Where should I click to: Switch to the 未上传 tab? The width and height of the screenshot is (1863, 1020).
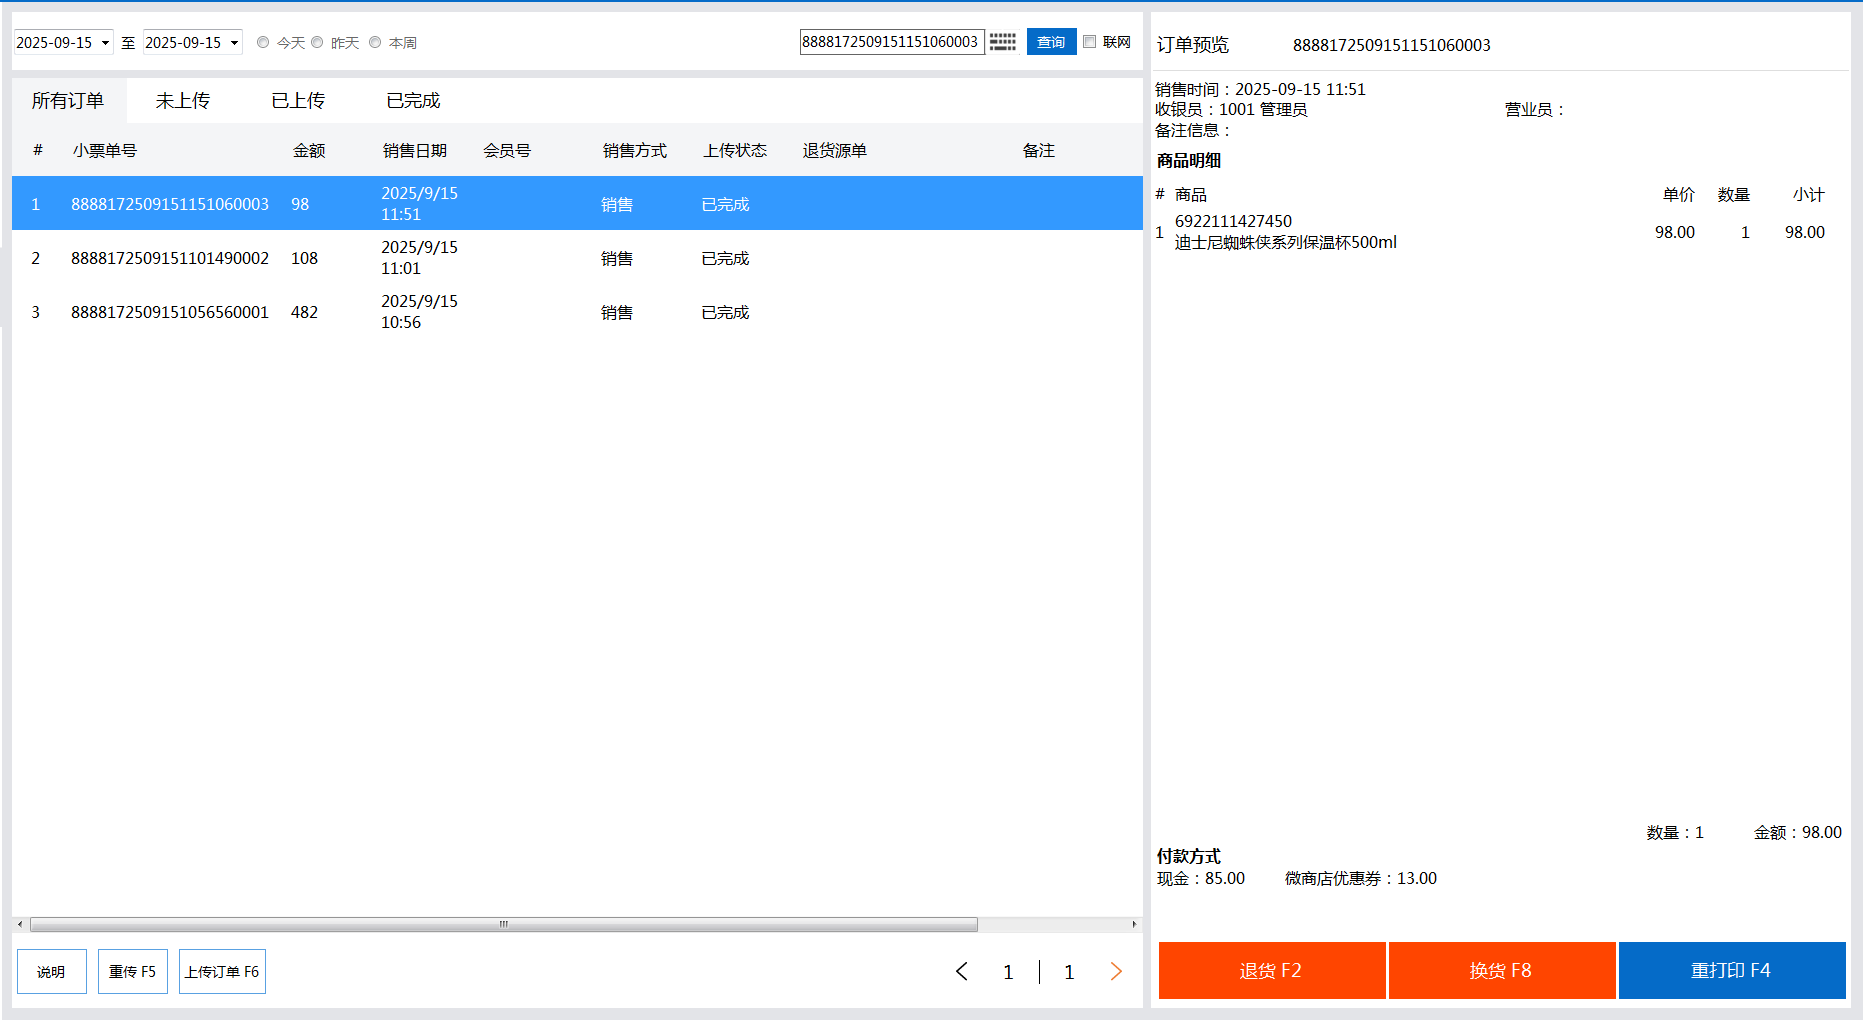pyautogui.click(x=183, y=101)
